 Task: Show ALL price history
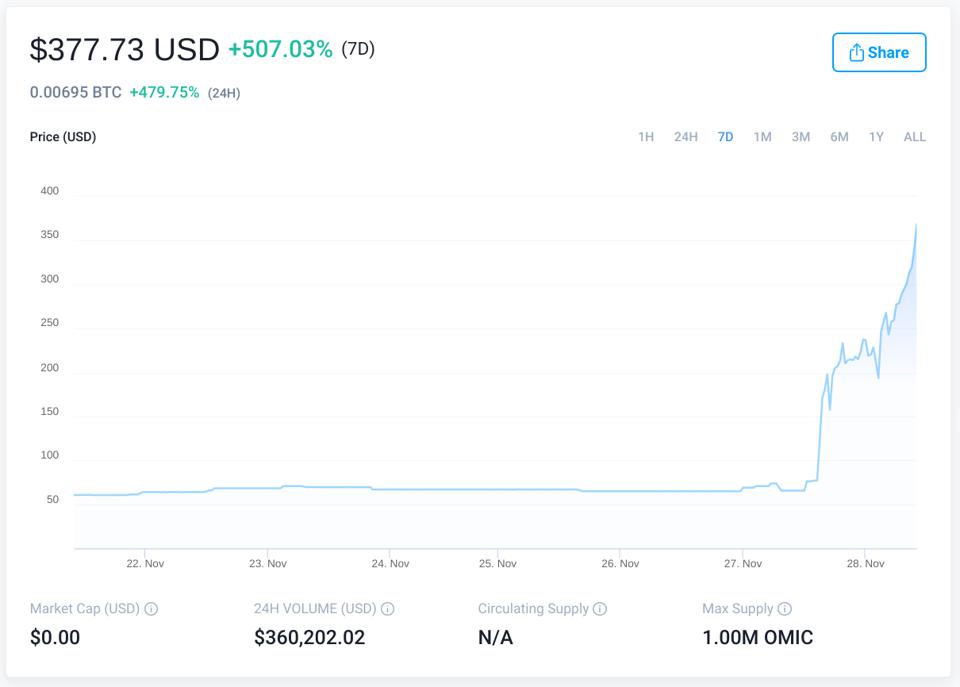[914, 137]
